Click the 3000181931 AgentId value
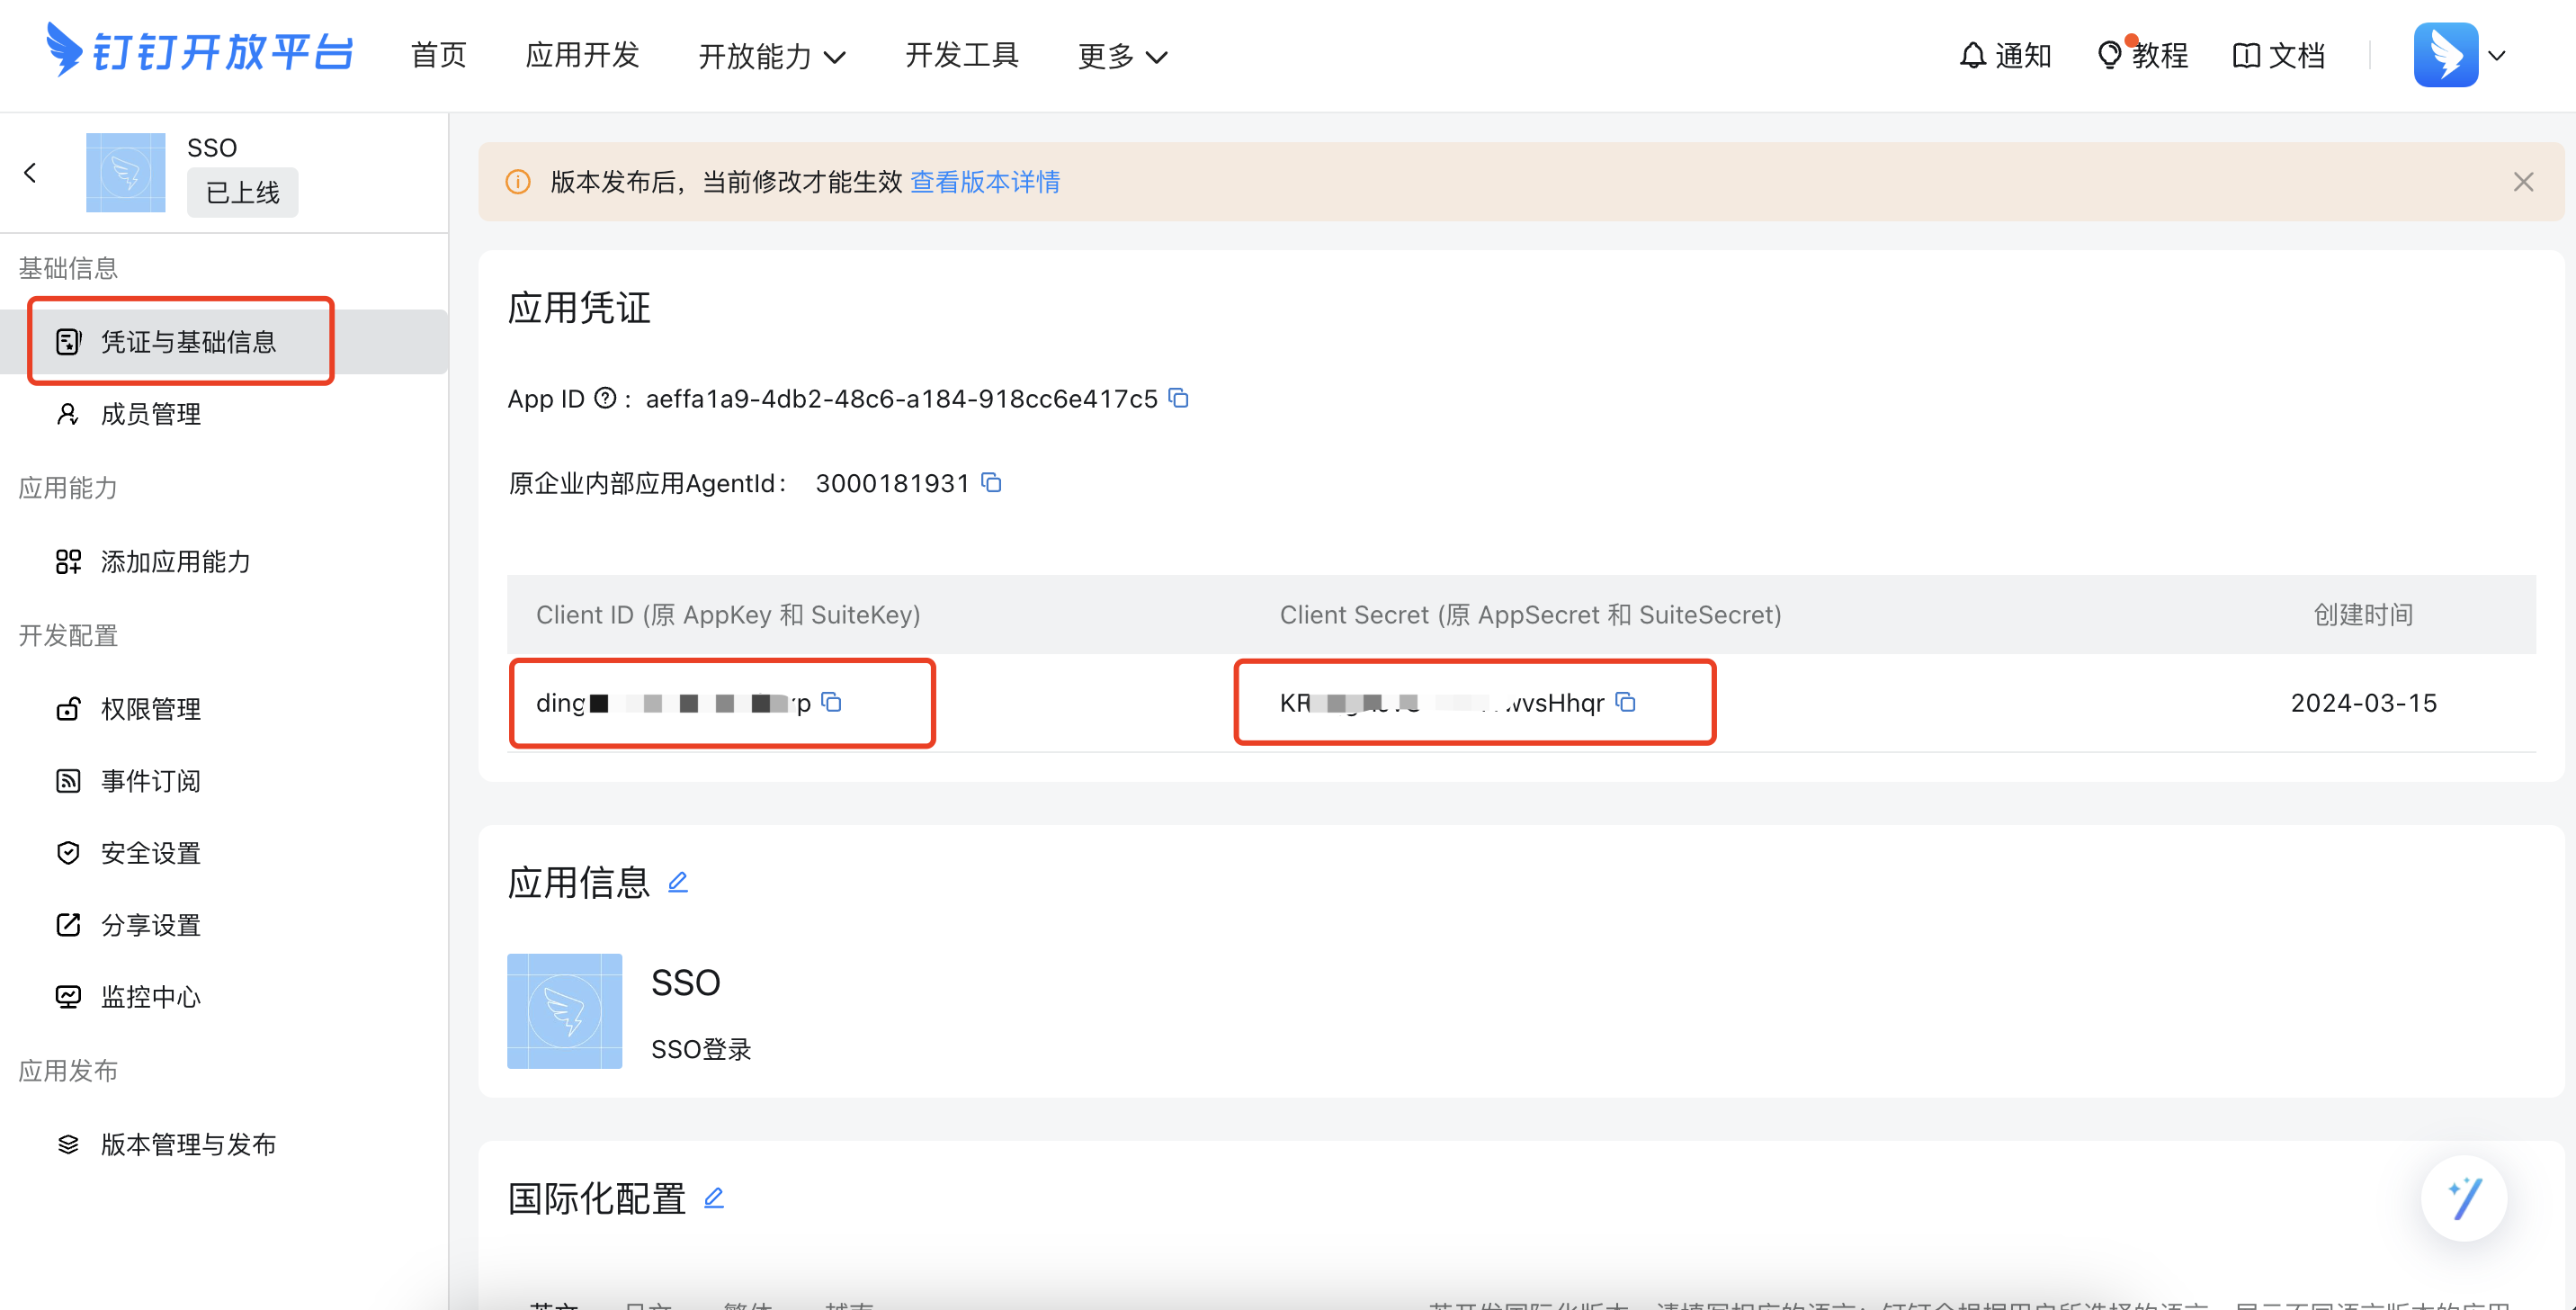This screenshot has height=1310, width=2576. [x=892, y=484]
